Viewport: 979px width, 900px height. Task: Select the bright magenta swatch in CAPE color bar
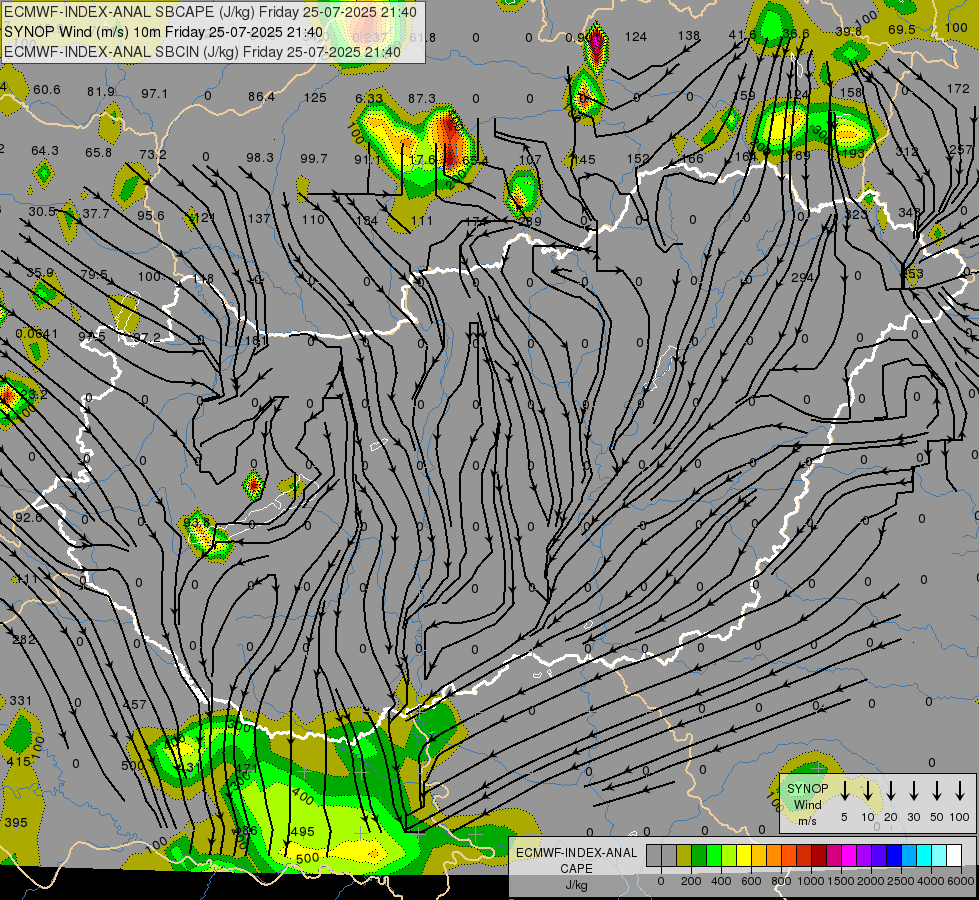click(849, 856)
